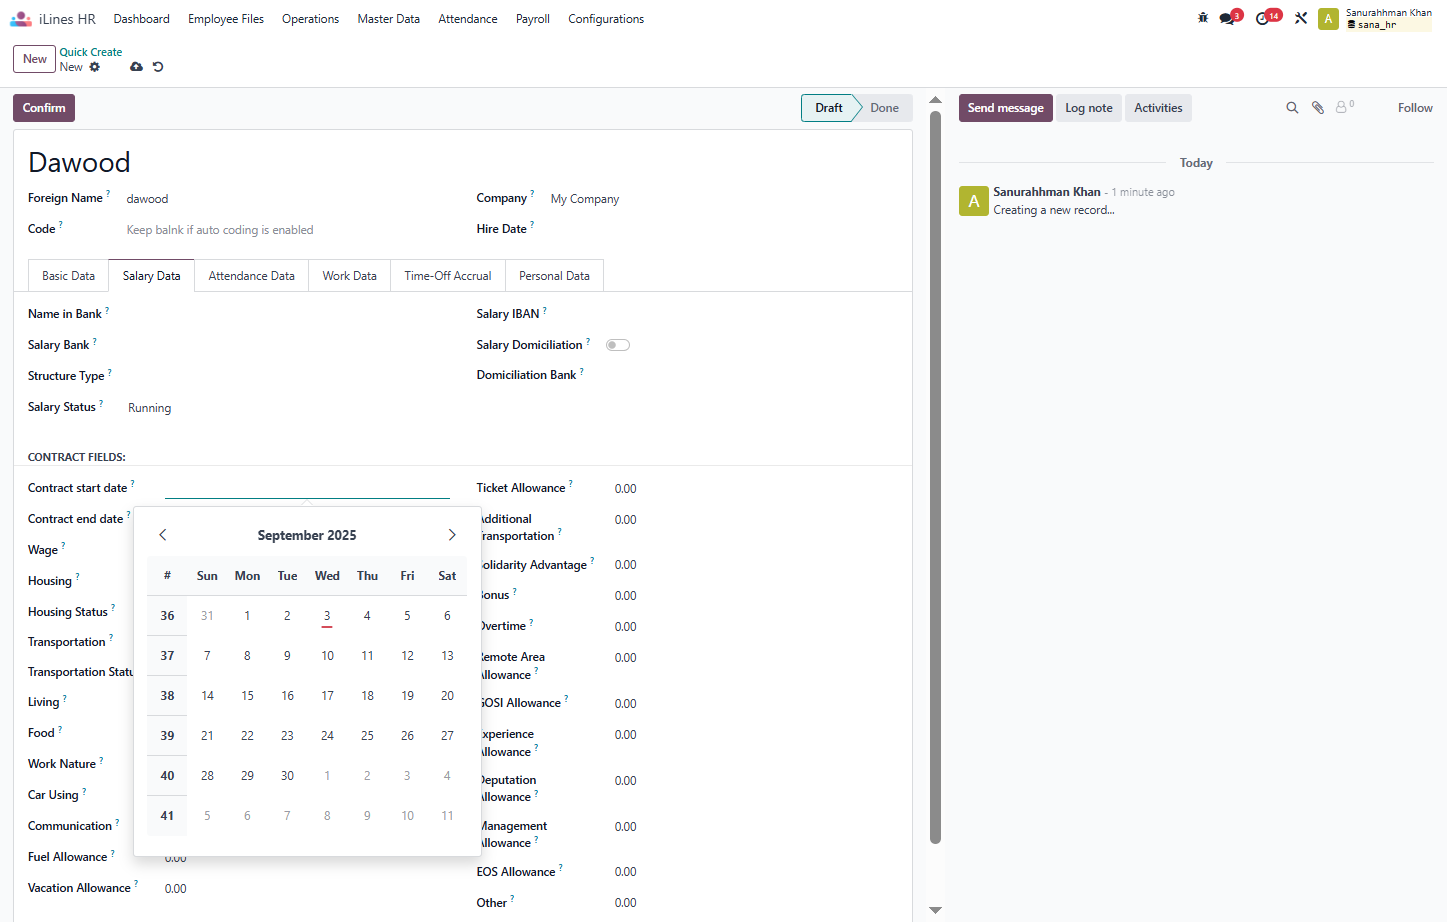Open conversations chat icon
This screenshot has width=1447, height=922.
pyautogui.click(x=1227, y=19)
